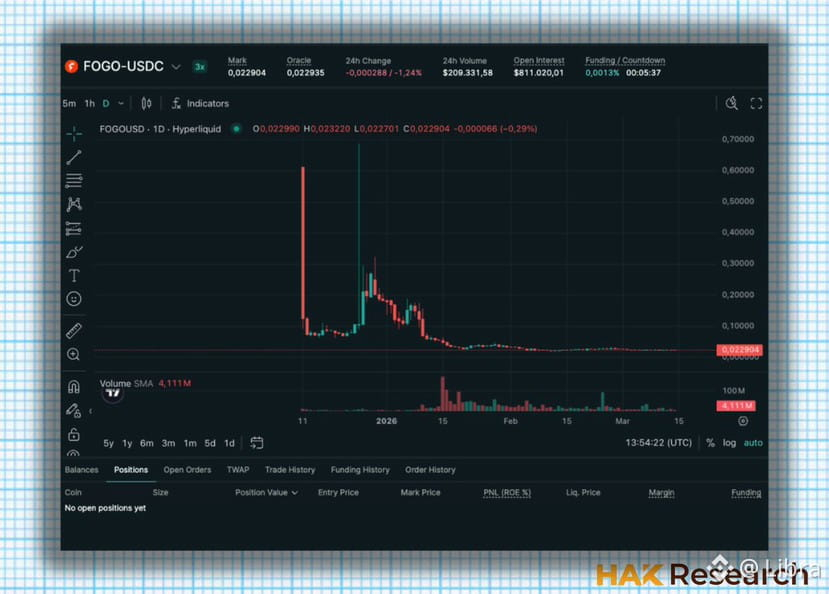Select the trend line drawing tool
Viewport: 829px width, 594px height.
74,157
